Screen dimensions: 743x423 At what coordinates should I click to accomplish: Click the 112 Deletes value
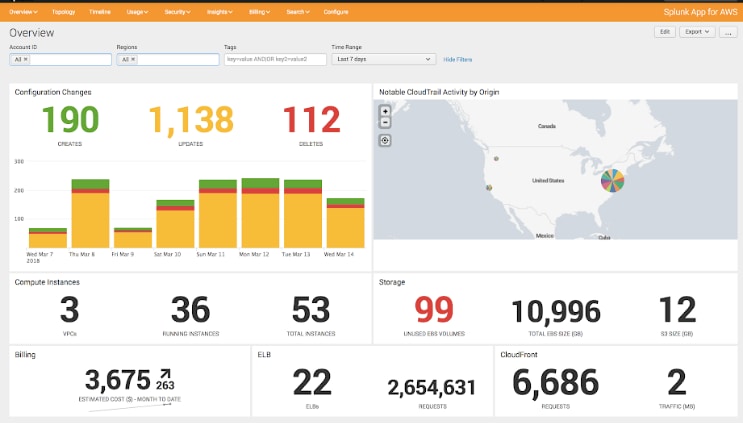311,119
